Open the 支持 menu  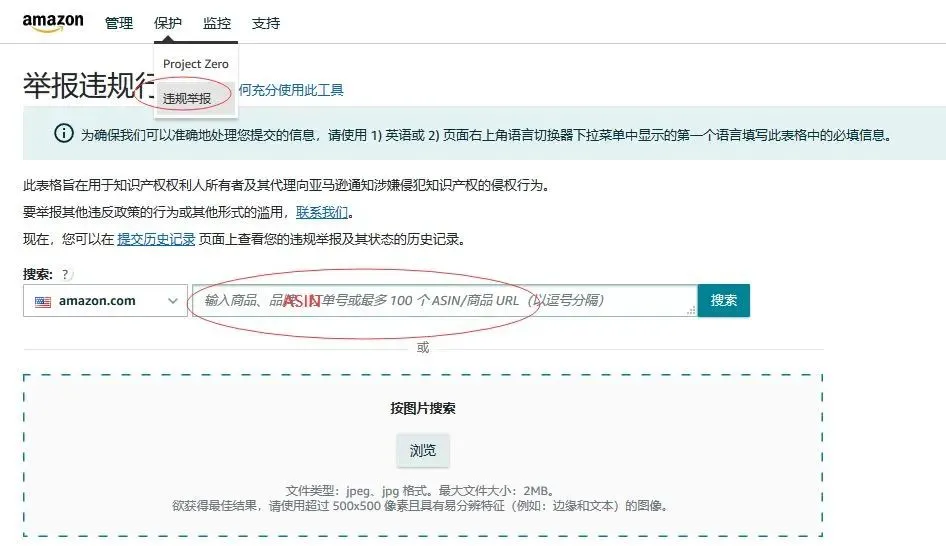(x=265, y=23)
